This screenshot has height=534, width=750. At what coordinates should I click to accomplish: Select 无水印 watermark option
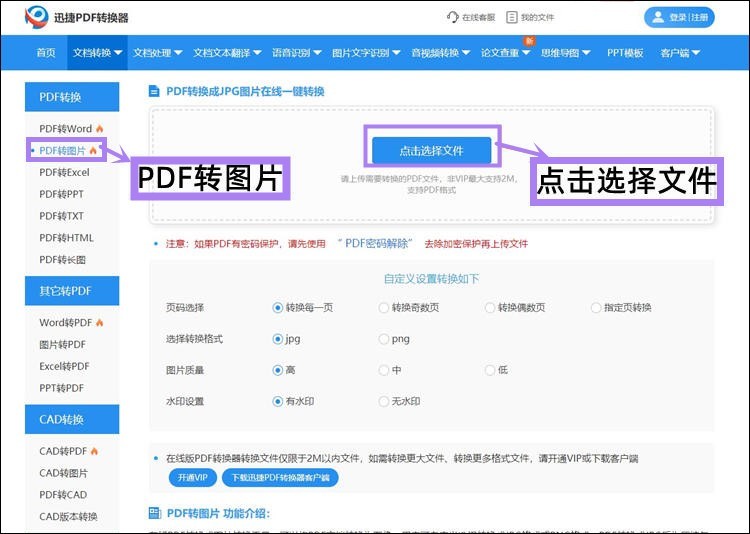point(384,401)
